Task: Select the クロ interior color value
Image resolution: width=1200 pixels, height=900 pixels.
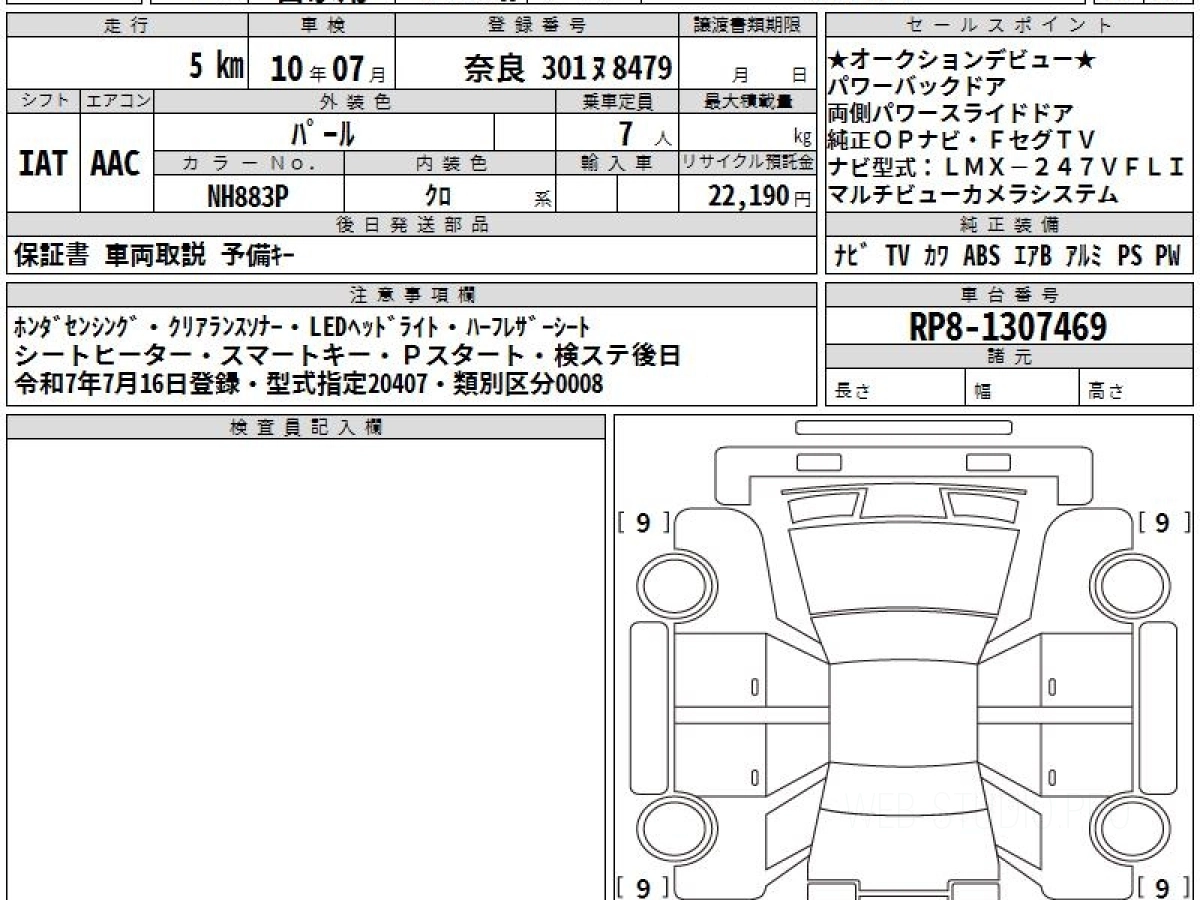Action: point(437,195)
